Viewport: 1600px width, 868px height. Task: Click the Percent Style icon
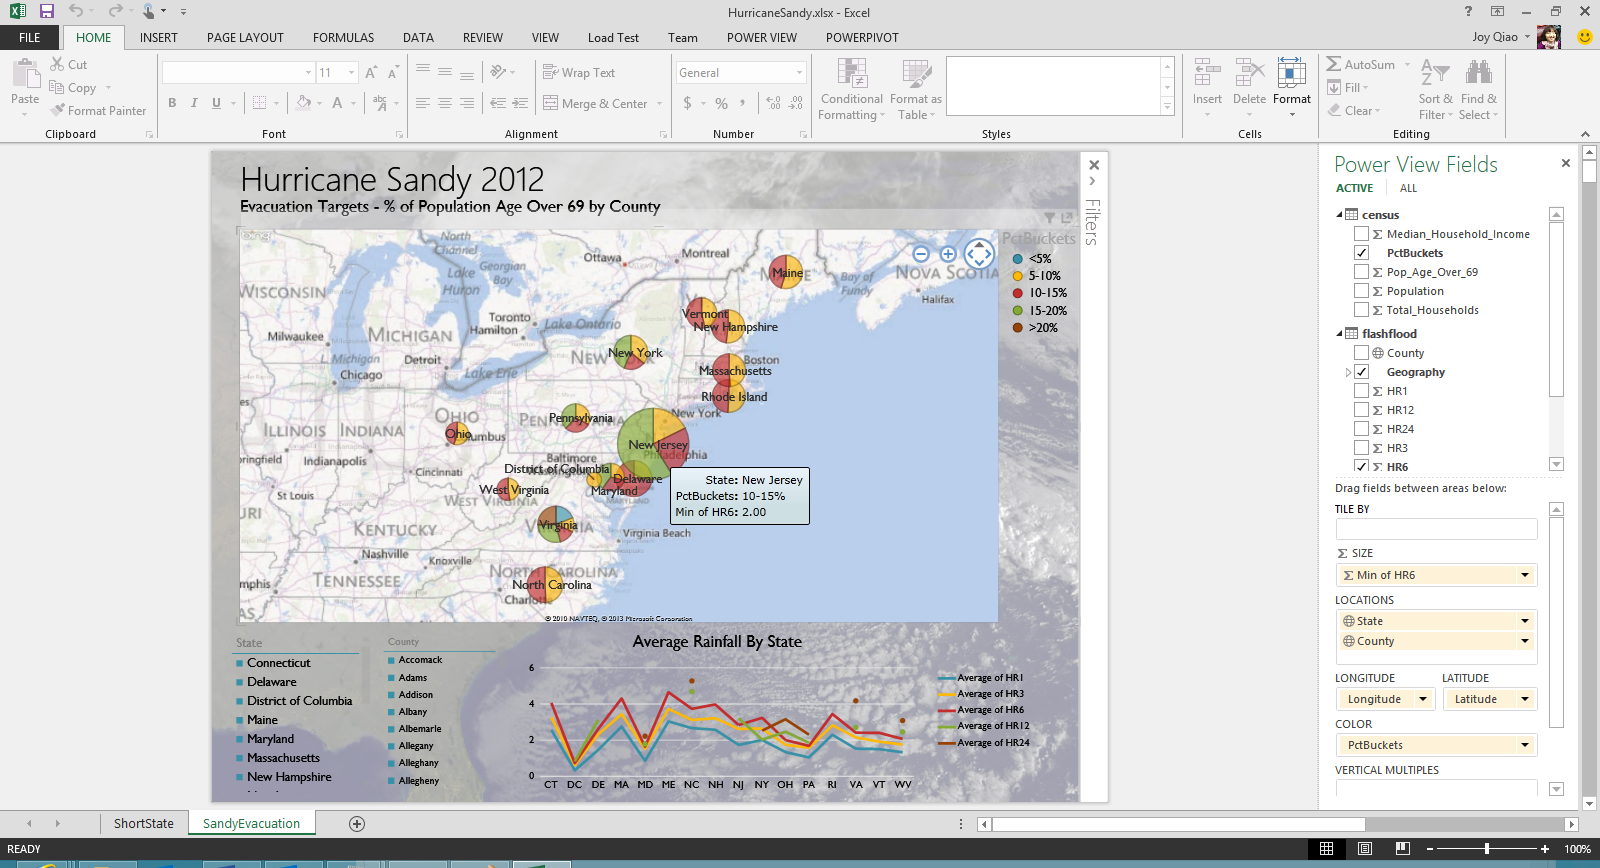tap(721, 103)
